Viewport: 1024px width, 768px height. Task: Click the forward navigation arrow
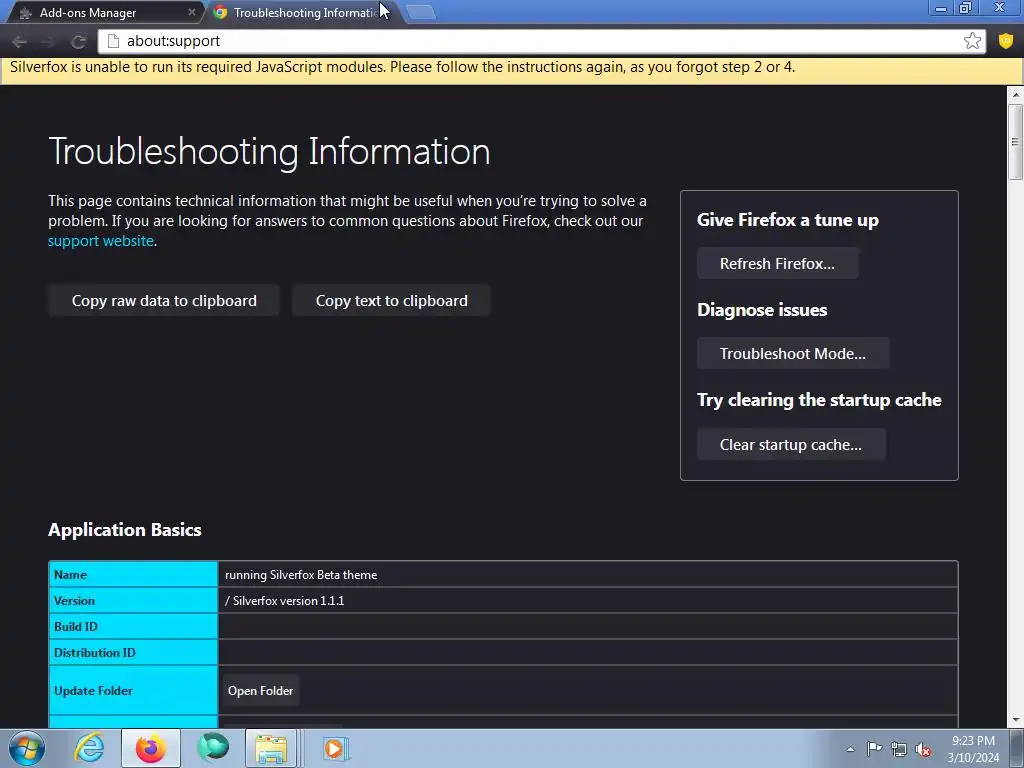click(x=48, y=42)
